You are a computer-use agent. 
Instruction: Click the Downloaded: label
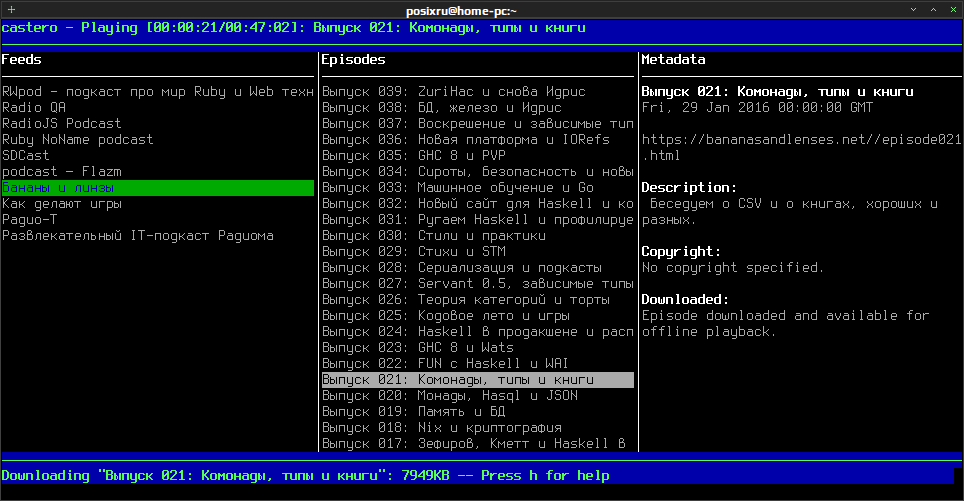tap(685, 299)
